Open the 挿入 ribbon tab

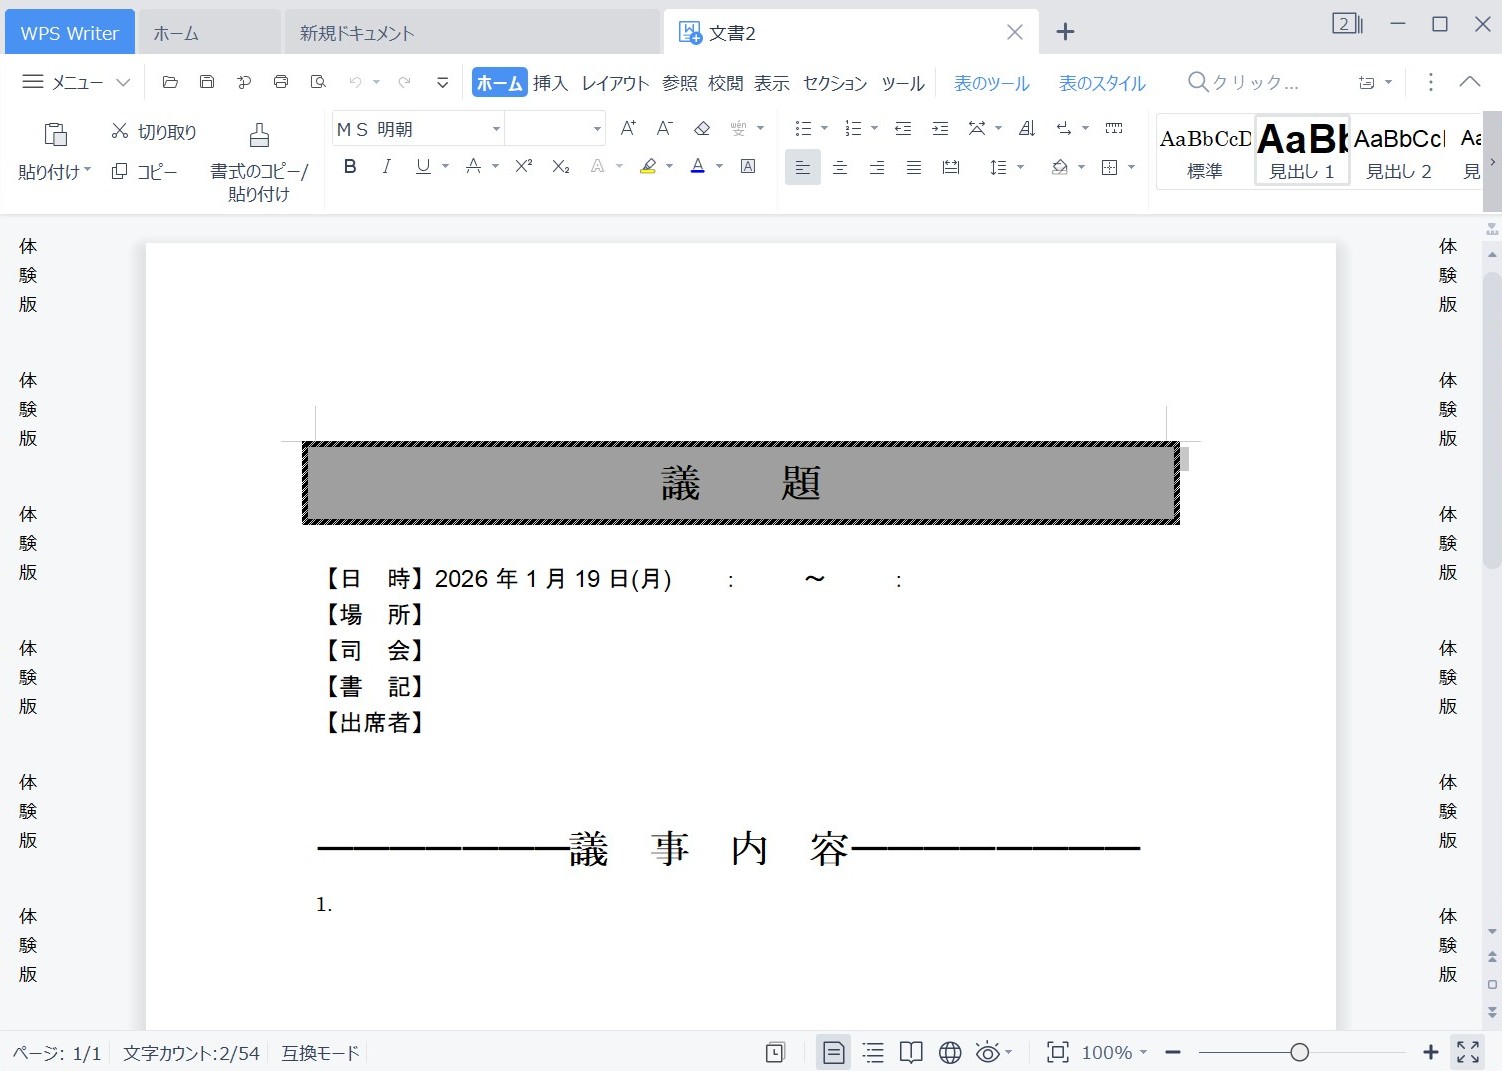(x=550, y=83)
